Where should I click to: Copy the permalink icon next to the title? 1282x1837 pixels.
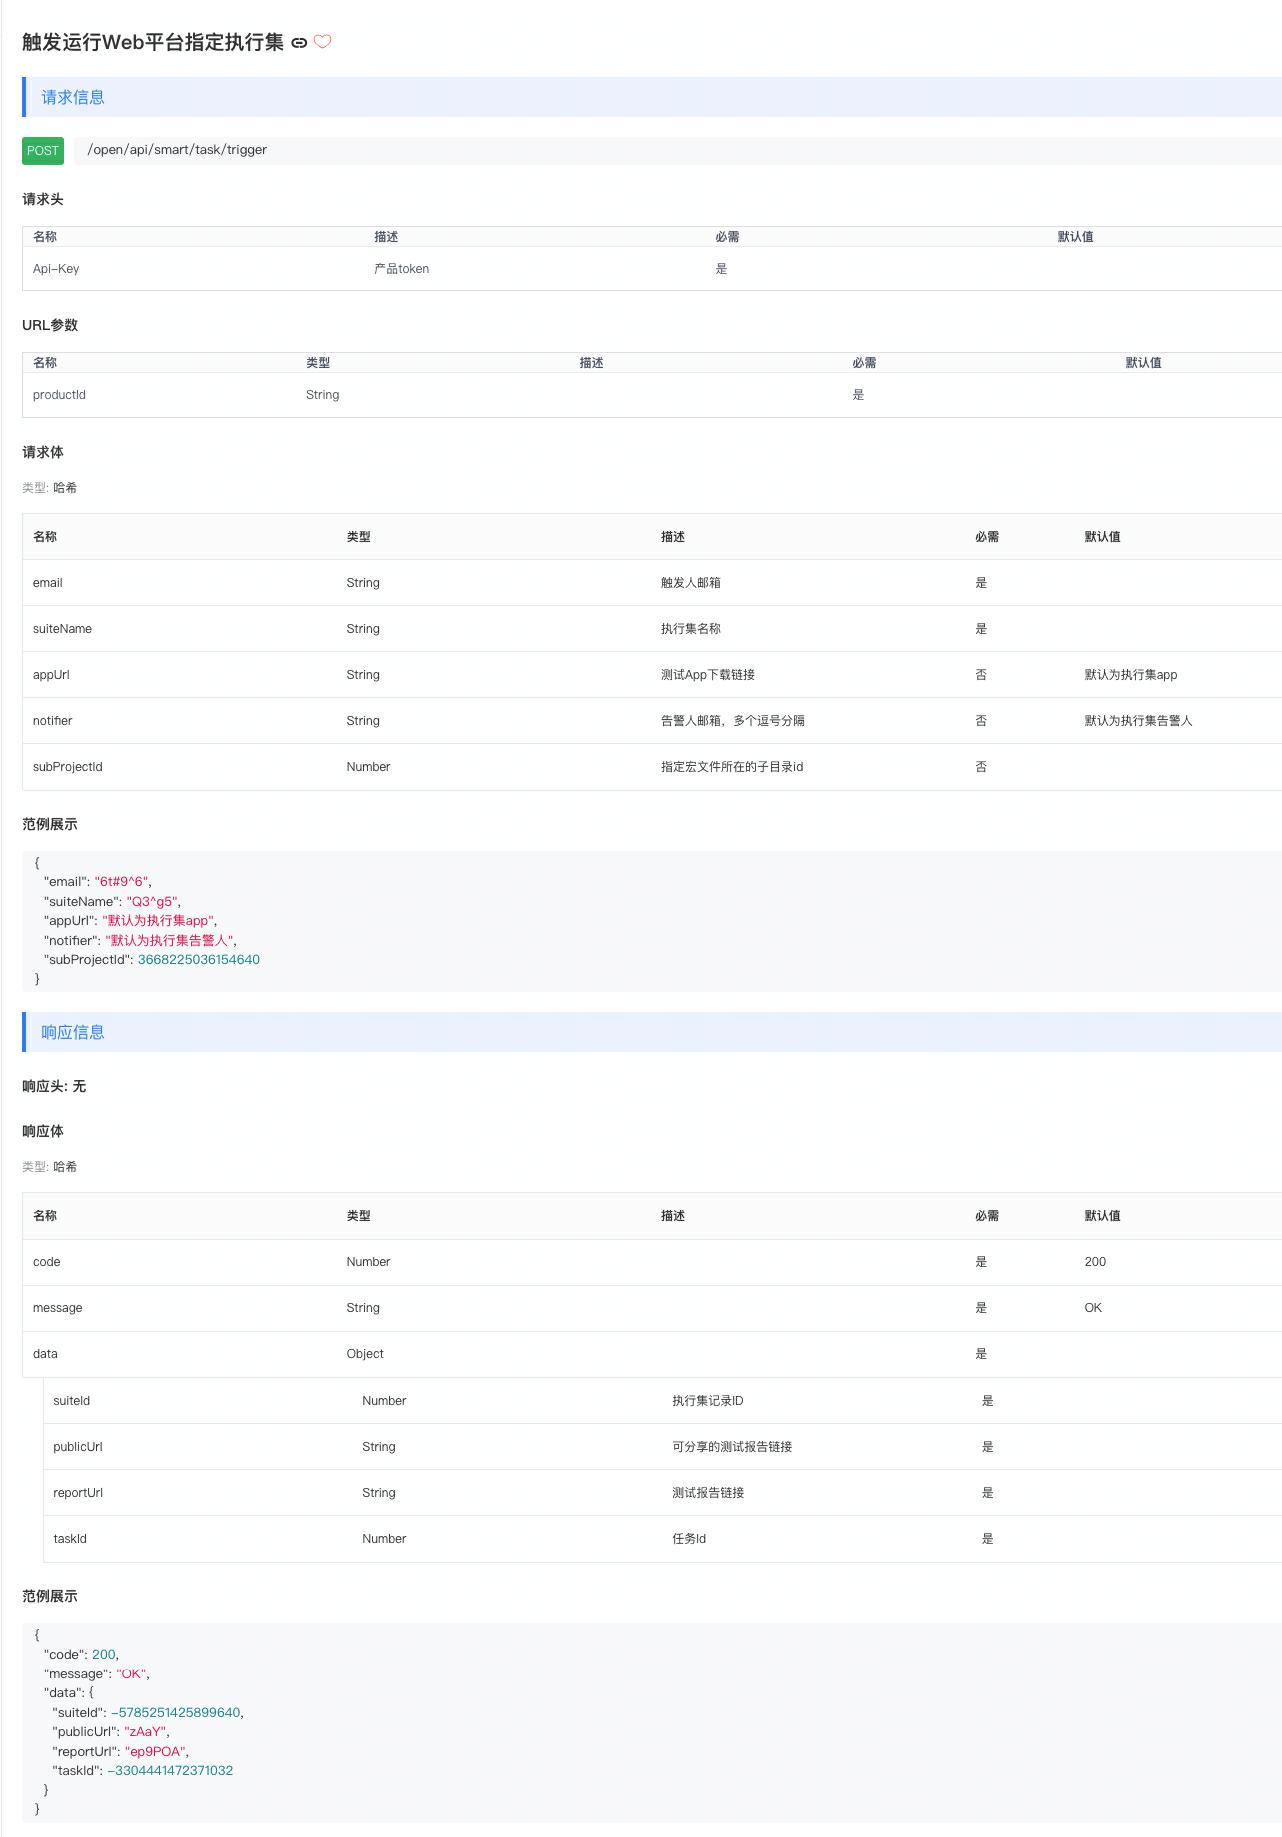pyautogui.click(x=299, y=43)
